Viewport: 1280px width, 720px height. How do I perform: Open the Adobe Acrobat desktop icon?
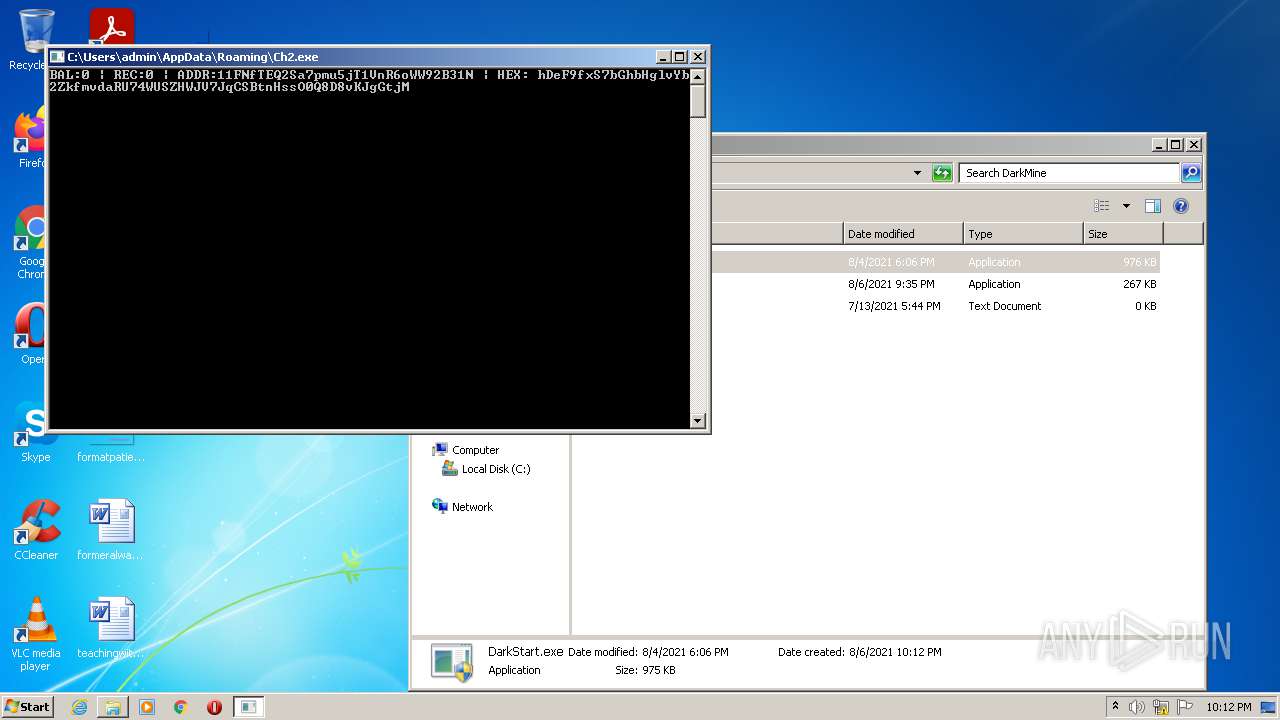(x=111, y=27)
